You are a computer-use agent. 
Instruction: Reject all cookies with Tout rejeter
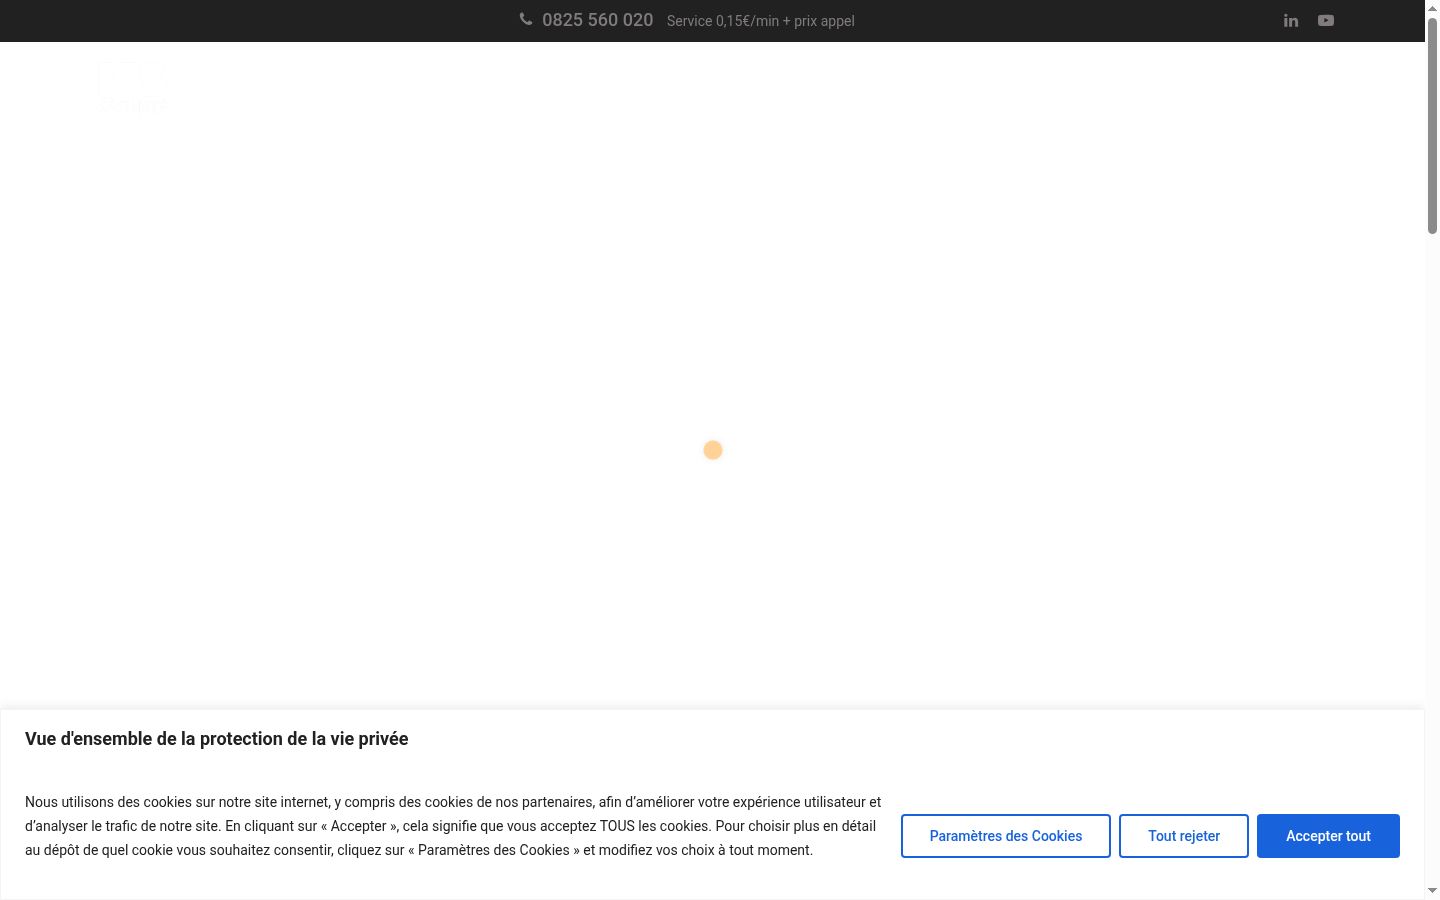(1184, 836)
